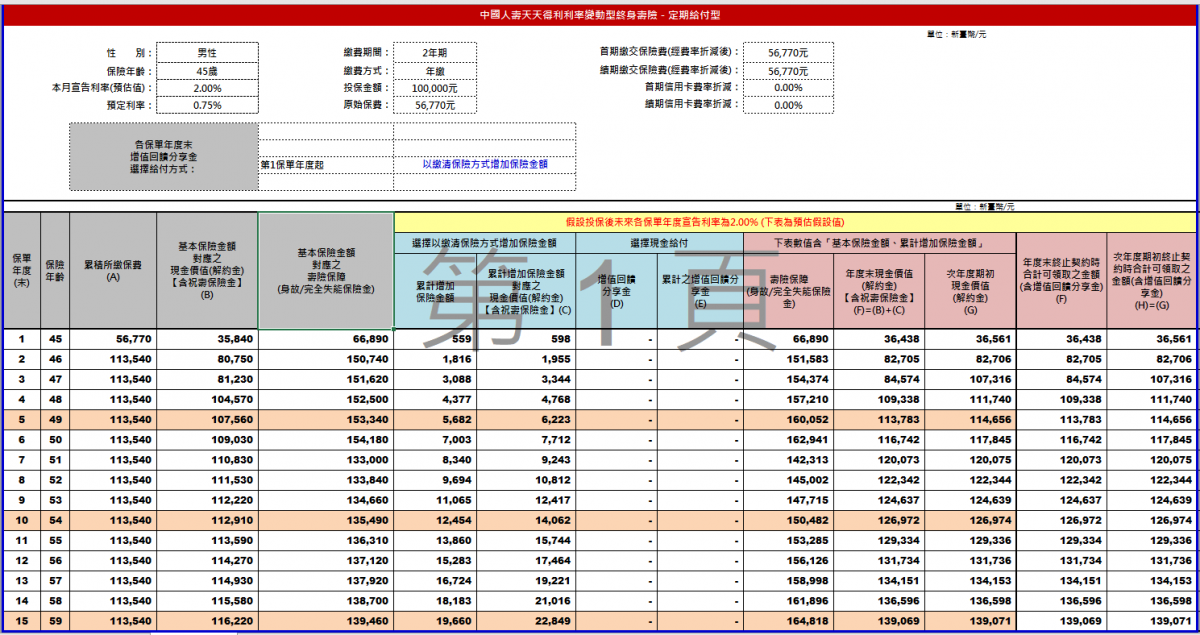Select the 累計增加保險金額 column header
1200x635 pixels.
coord(434,290)
